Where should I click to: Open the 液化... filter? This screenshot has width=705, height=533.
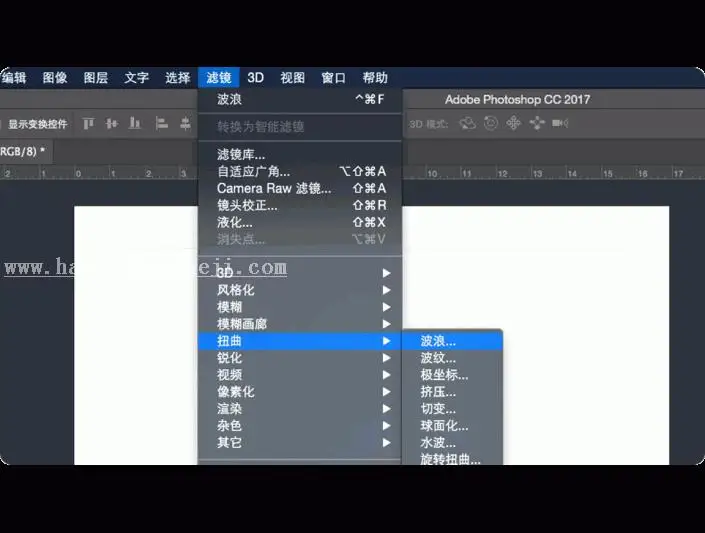coord(300,222)
